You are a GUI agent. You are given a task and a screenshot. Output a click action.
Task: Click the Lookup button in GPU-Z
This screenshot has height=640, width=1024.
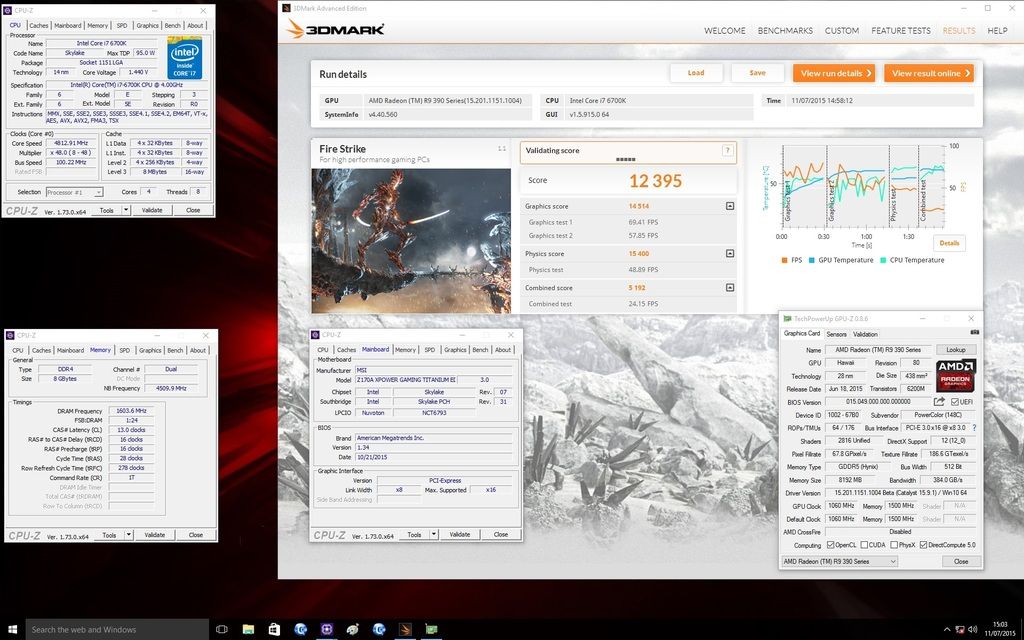(x=955, y=350)
